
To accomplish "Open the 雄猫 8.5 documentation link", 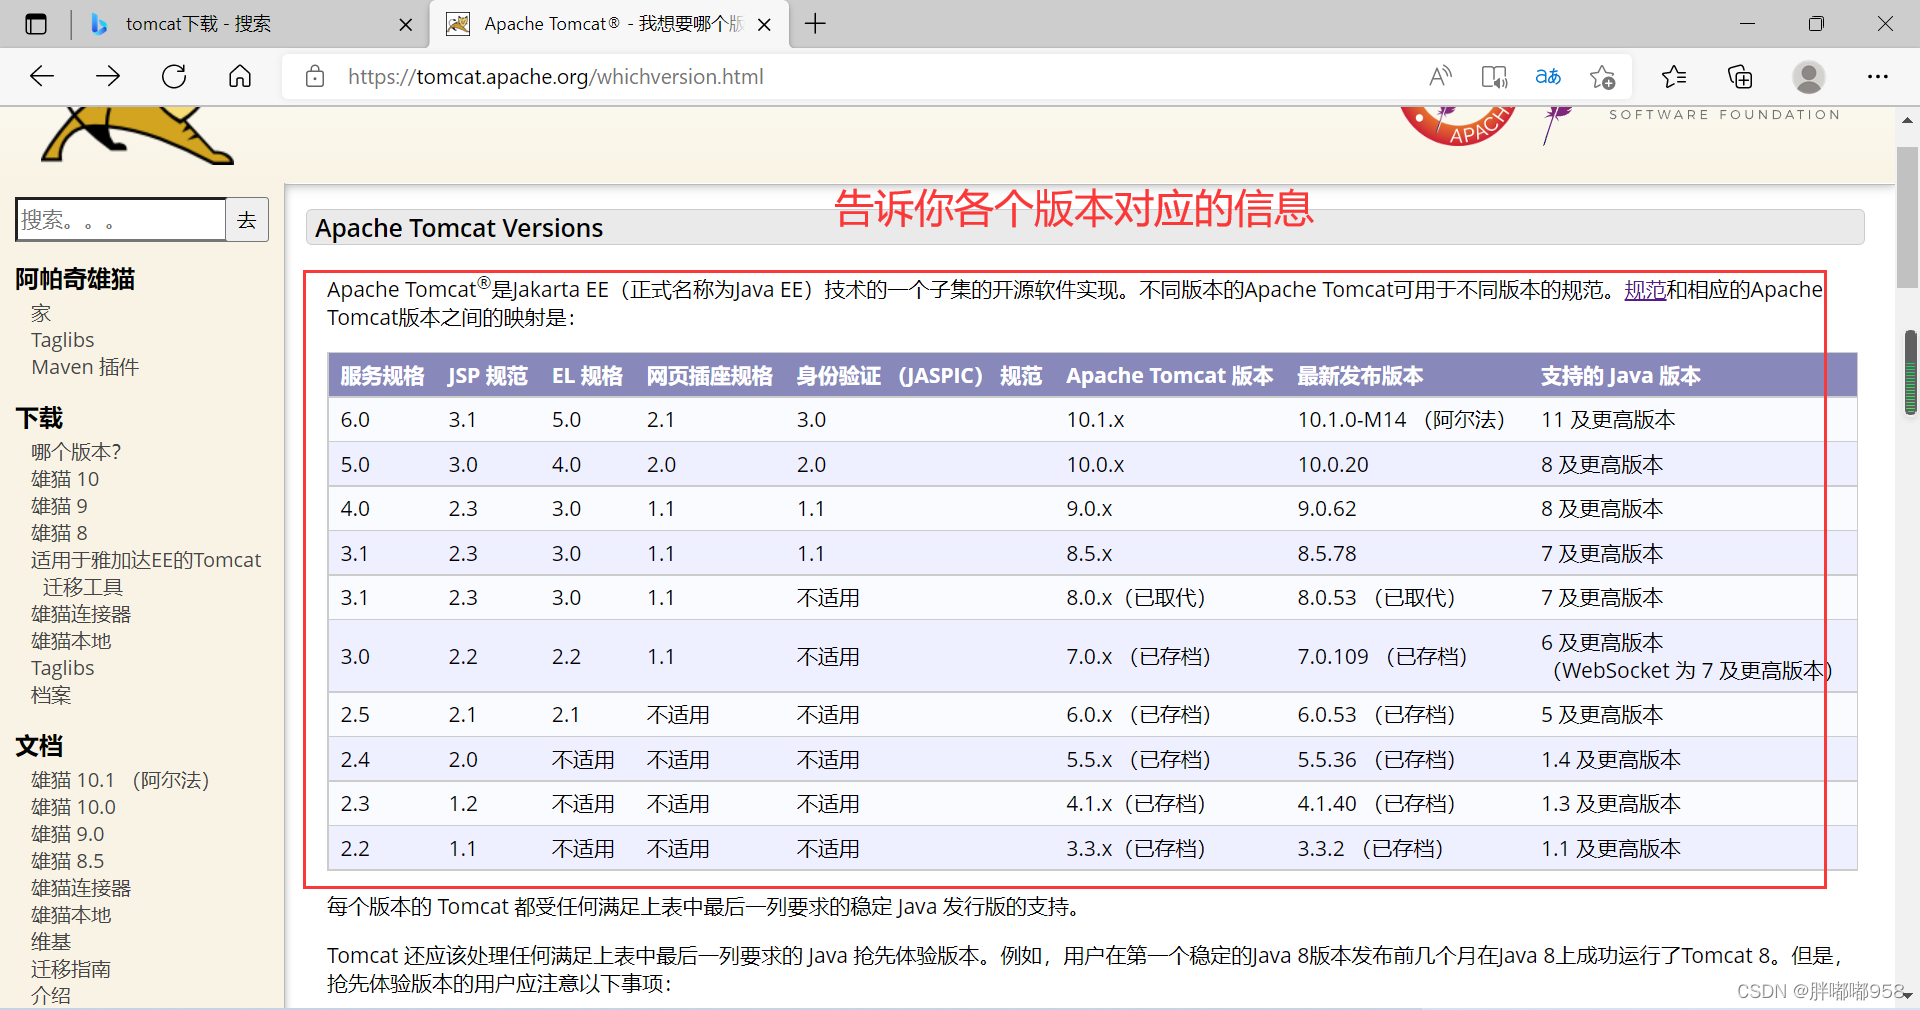I will tap(67, 861).
